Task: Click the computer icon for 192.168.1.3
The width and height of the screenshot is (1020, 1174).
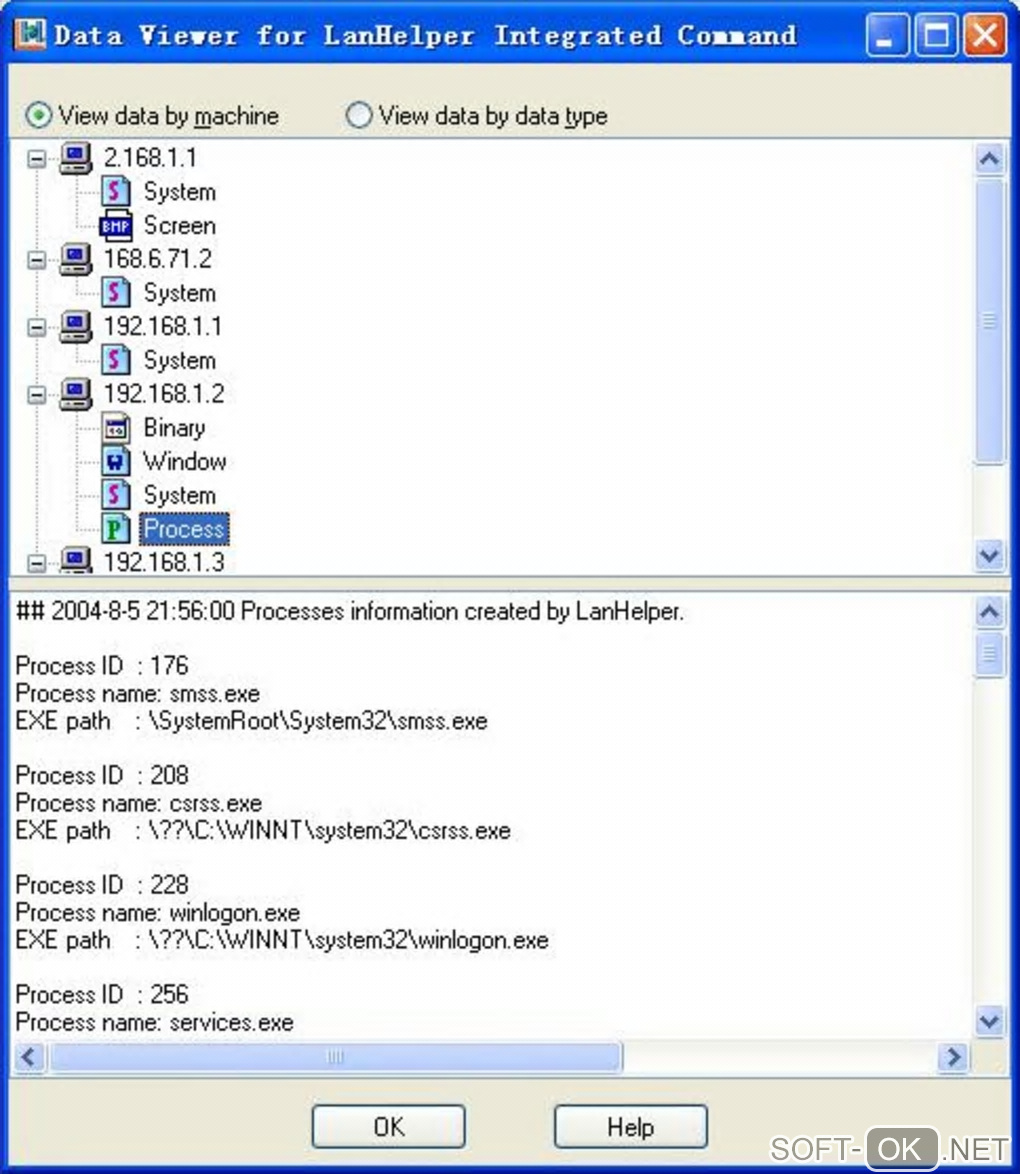Action: 76,561
